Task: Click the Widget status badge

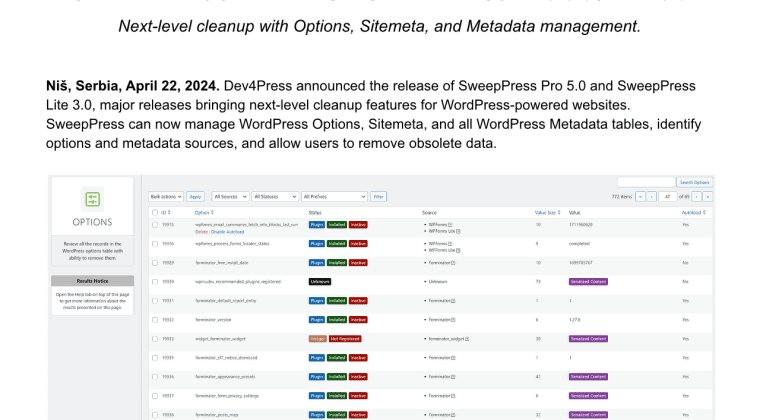Action: [317, 339]
